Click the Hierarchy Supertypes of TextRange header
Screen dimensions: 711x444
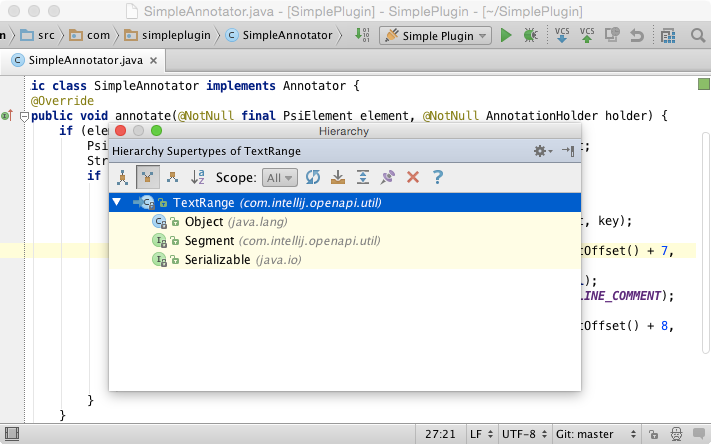(206, 151)
